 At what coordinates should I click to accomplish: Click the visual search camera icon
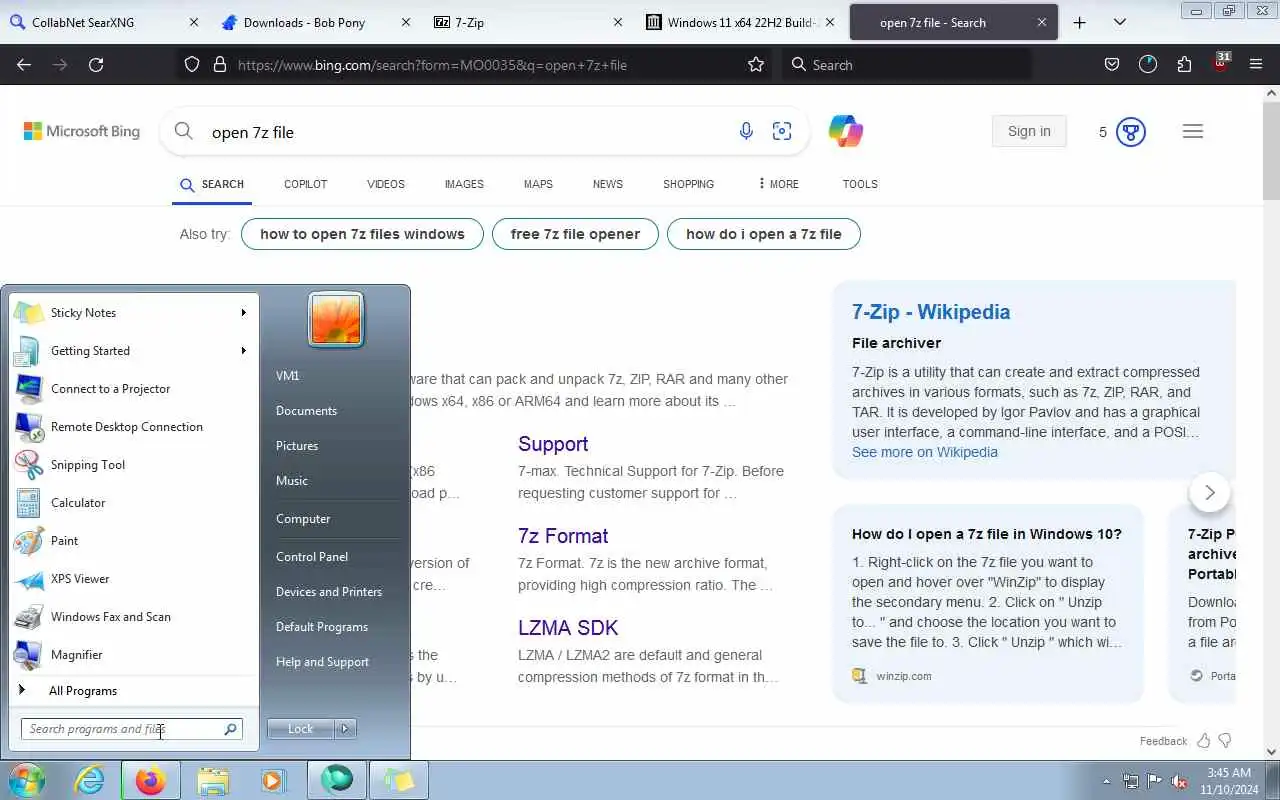point(782,131)
